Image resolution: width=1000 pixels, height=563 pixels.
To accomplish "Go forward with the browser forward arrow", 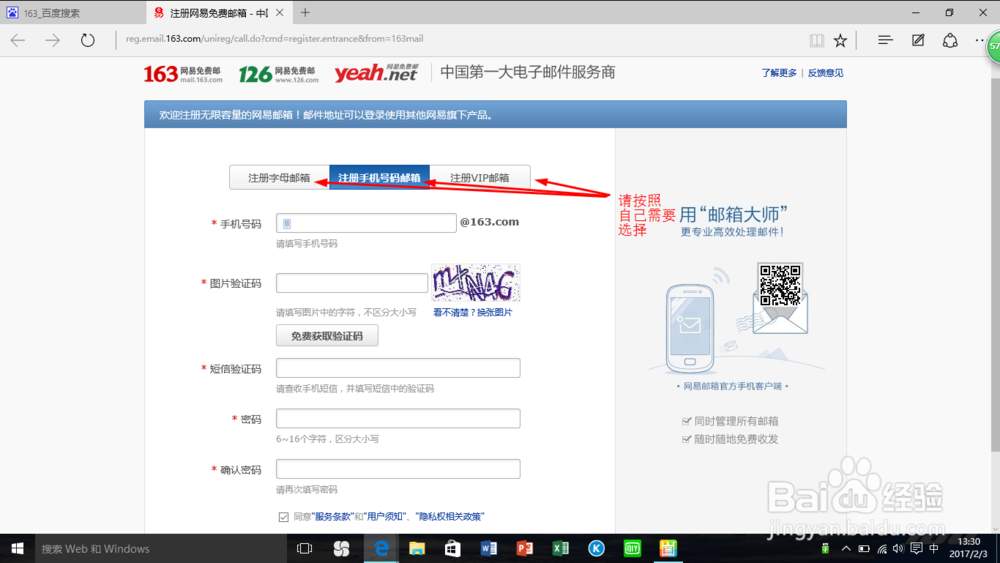I will click(x=52, y=40).
